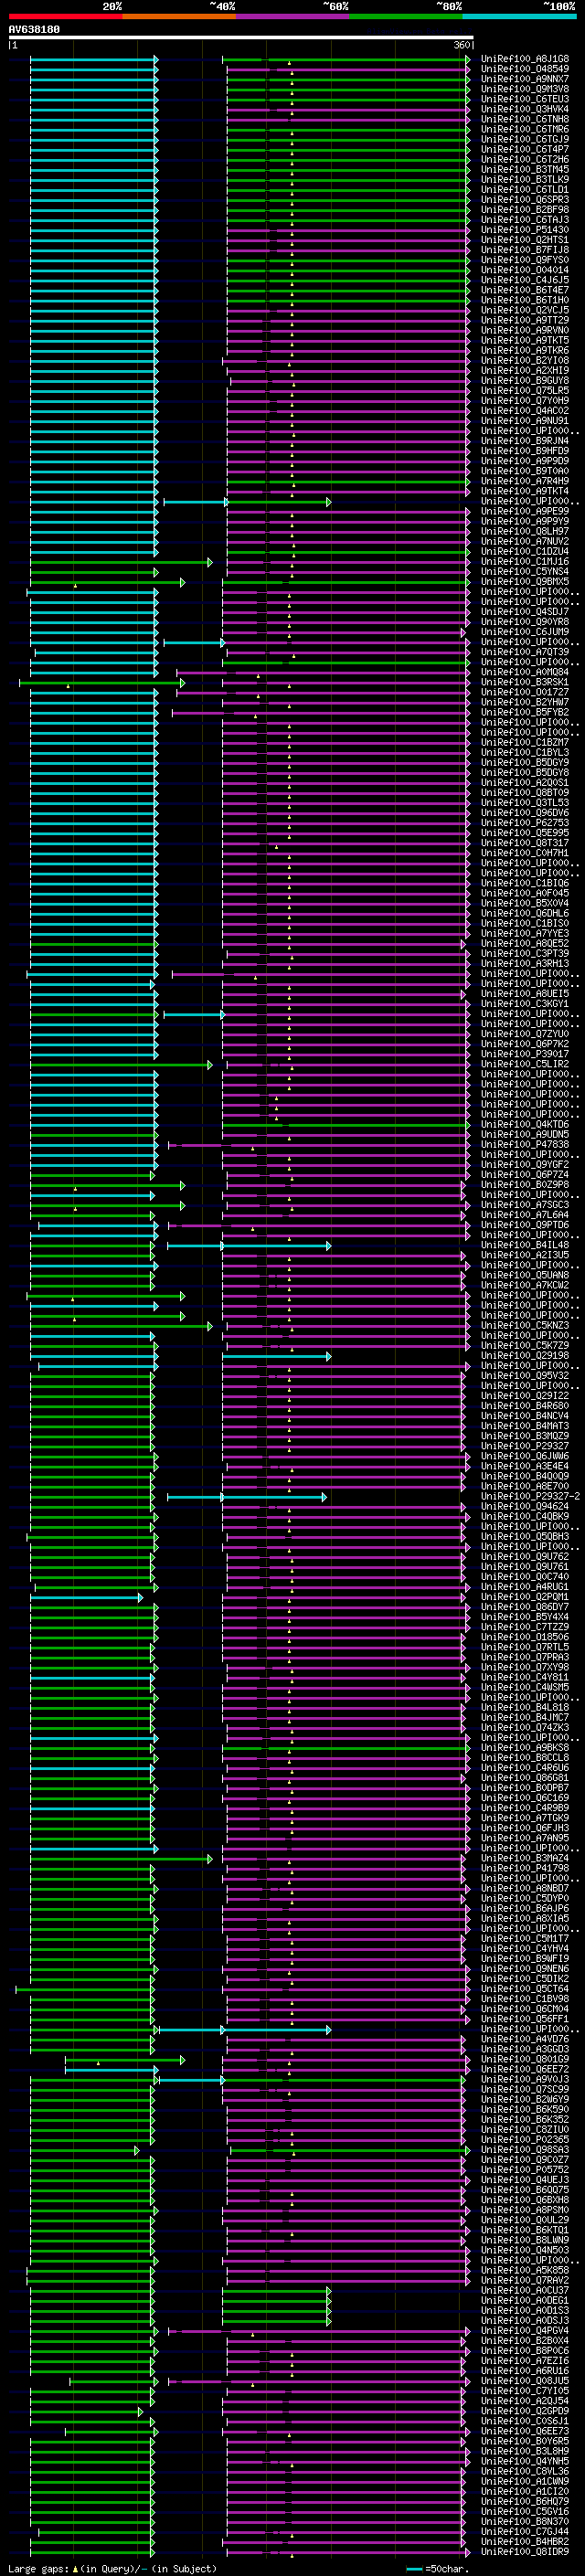585x2576 pixels.
Task: Select the UniRef100_B5X0V4 label
Action: (525, 904)
